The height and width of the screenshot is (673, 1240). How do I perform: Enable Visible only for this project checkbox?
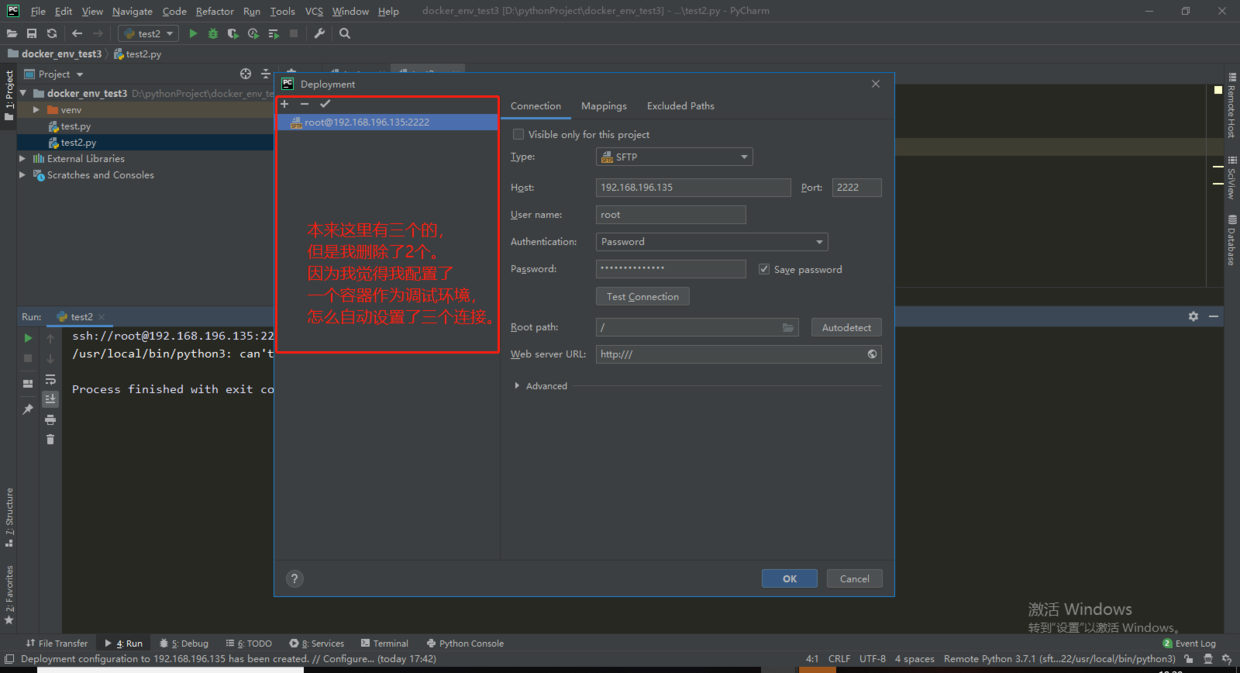click(518, 134)
